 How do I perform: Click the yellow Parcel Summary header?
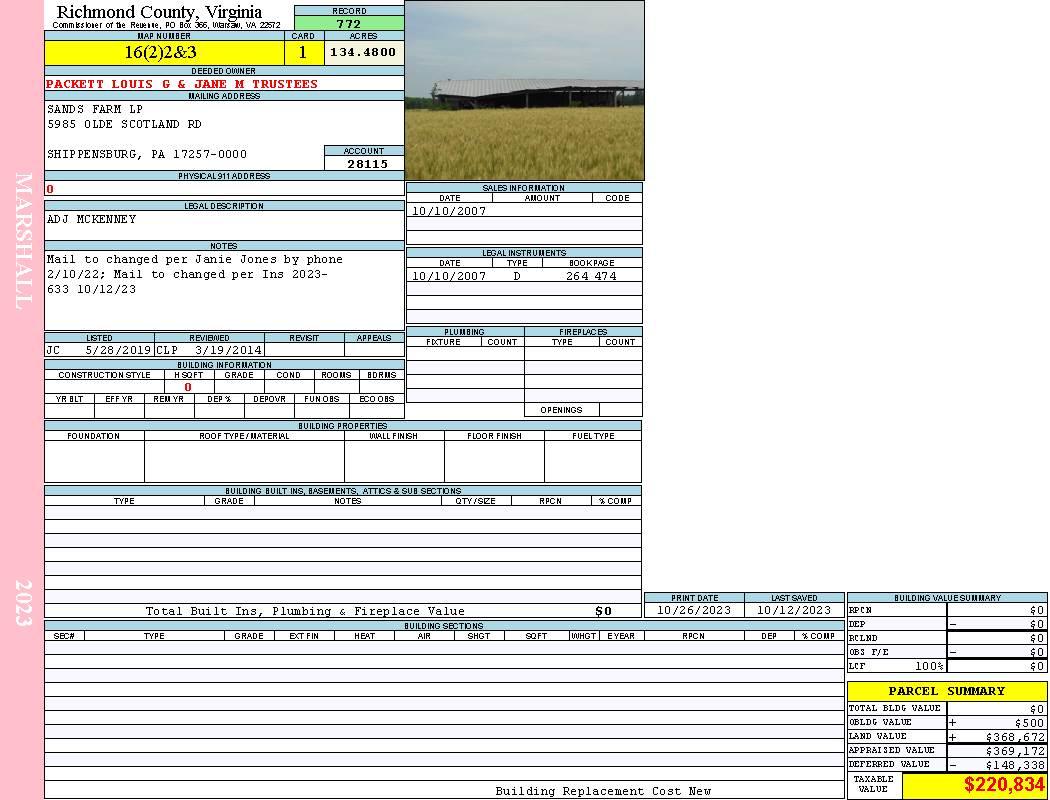[x=946, y=691]
